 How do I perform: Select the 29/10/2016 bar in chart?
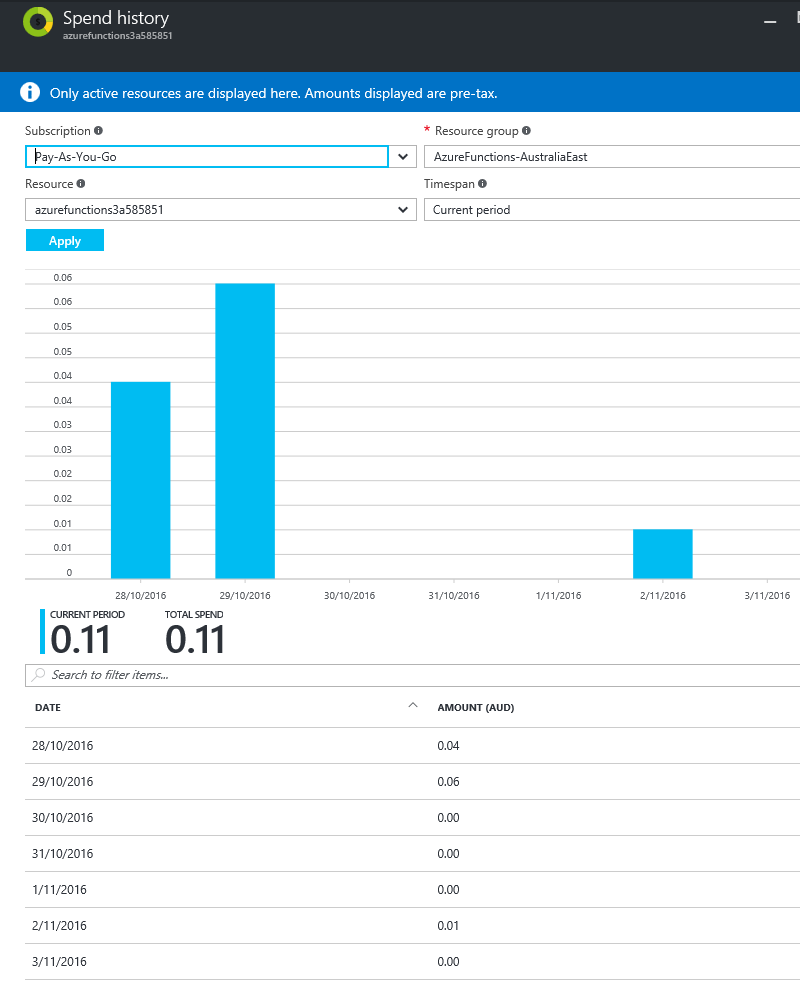(245, 430)
